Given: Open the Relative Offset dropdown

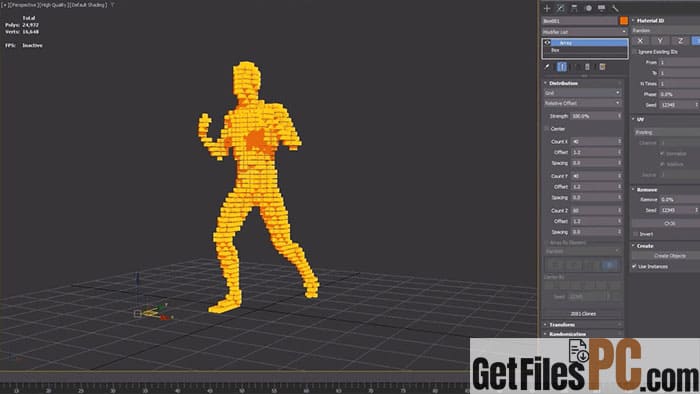Looking at the screenshot, I should click(x=582, y=103).
